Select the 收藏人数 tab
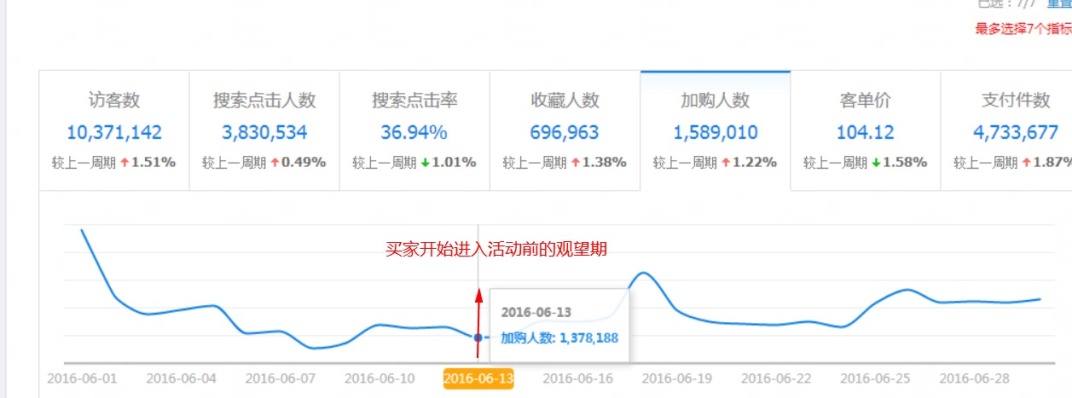The height and width of the screenshot is (398, 1072). pos(565,131)
